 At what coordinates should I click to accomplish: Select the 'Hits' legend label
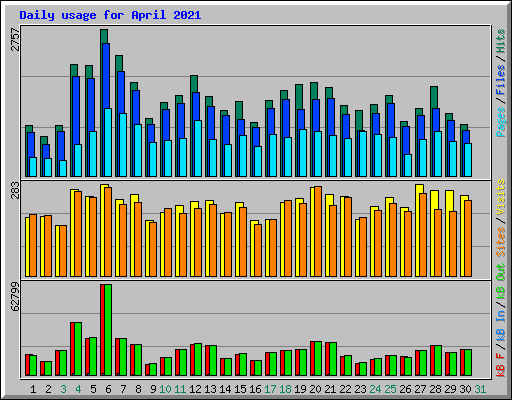coord(501,41)
